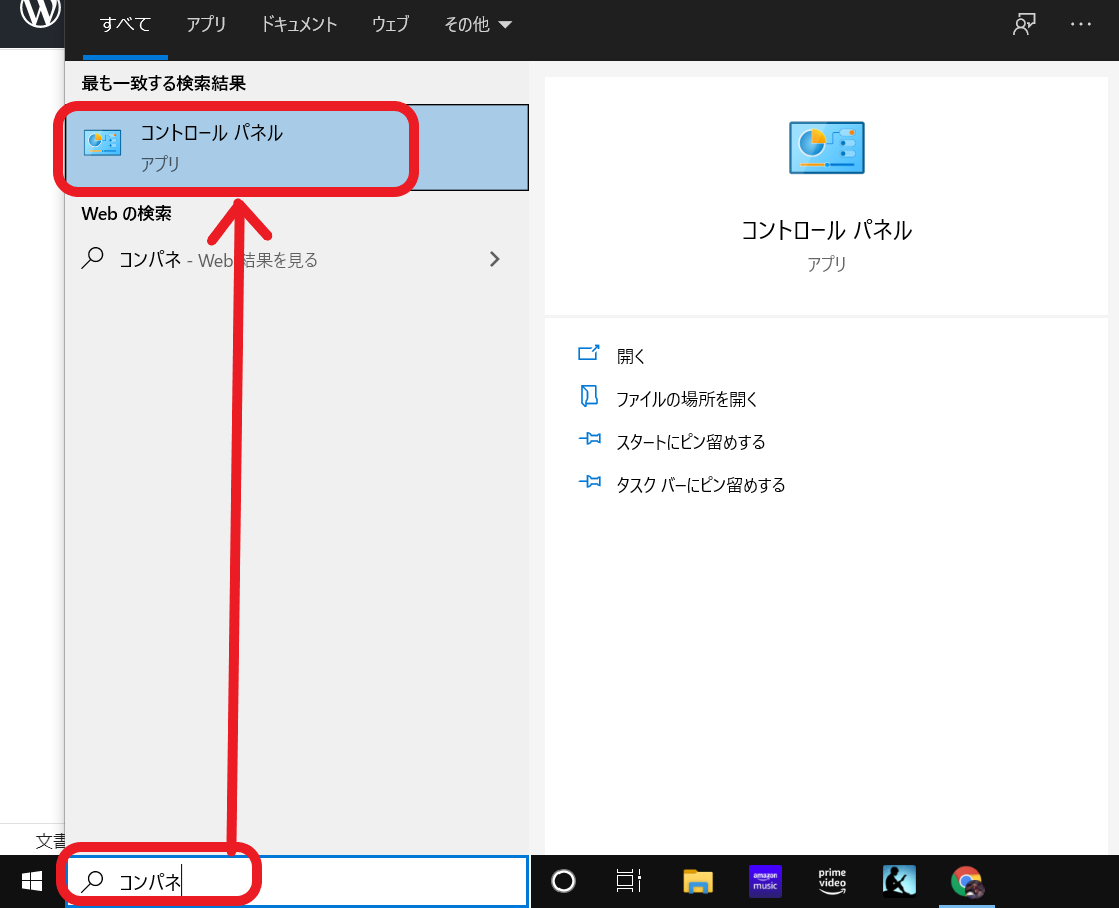Screen dimensions: 1119x908
Task: Click the Windows Start button
Action: pyautogui.click(x=31, y=882)
